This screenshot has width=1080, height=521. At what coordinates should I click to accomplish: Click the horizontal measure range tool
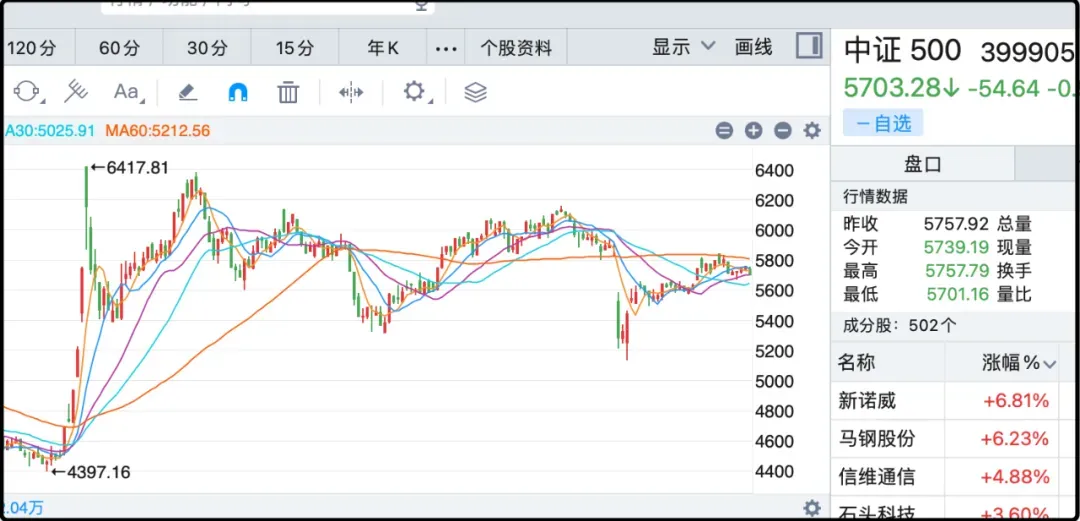point(350,93)
